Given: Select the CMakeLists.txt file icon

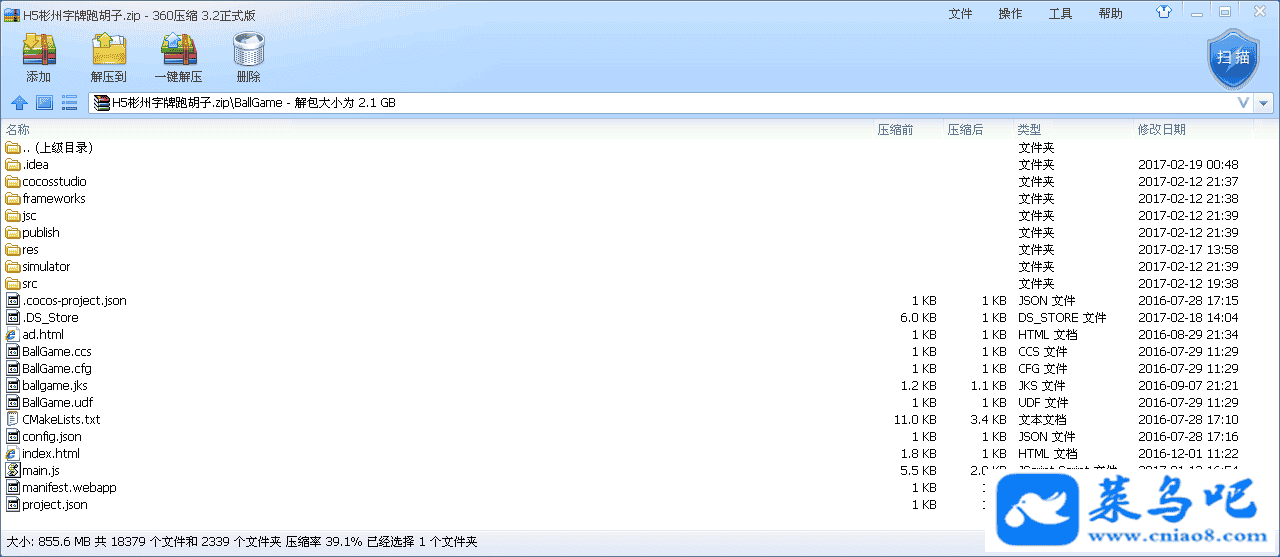Looking at the screenshot, I should [x=13, y=420].
